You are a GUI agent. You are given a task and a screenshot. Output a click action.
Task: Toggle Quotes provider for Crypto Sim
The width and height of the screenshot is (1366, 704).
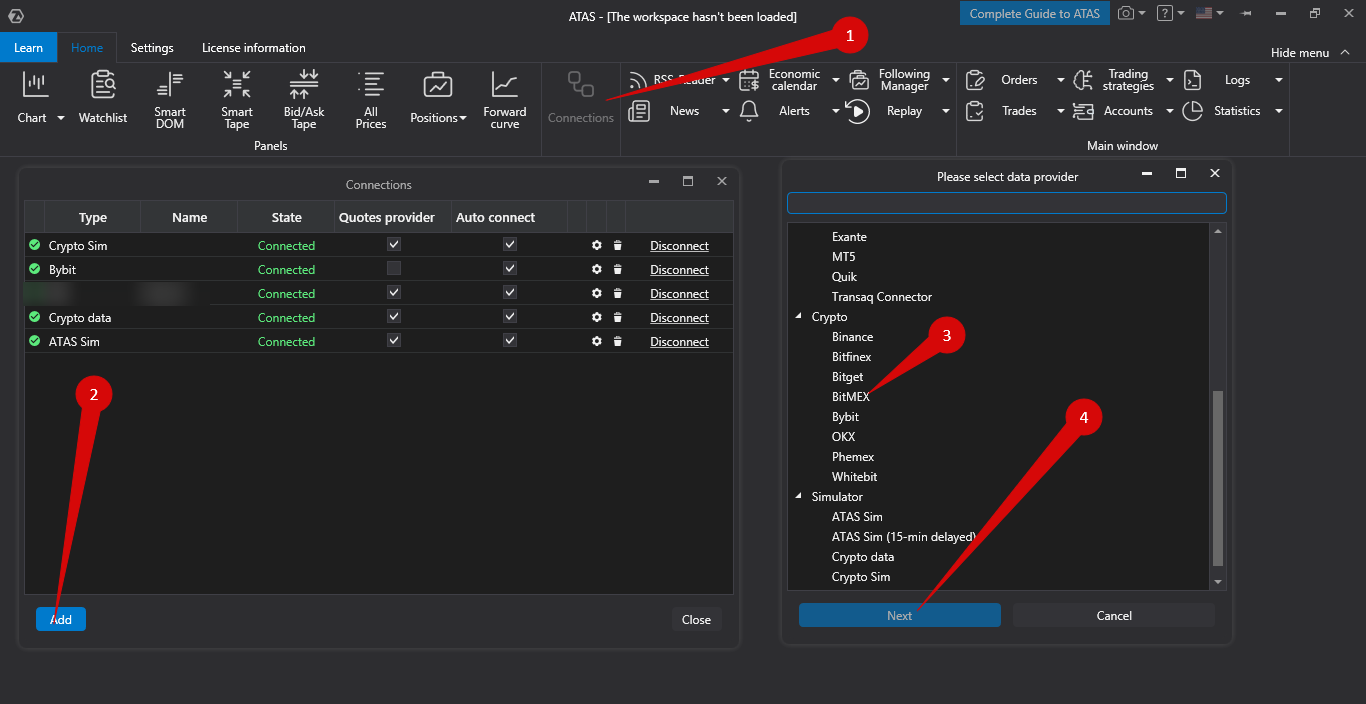pyautogui.click(x=394, y=244)
